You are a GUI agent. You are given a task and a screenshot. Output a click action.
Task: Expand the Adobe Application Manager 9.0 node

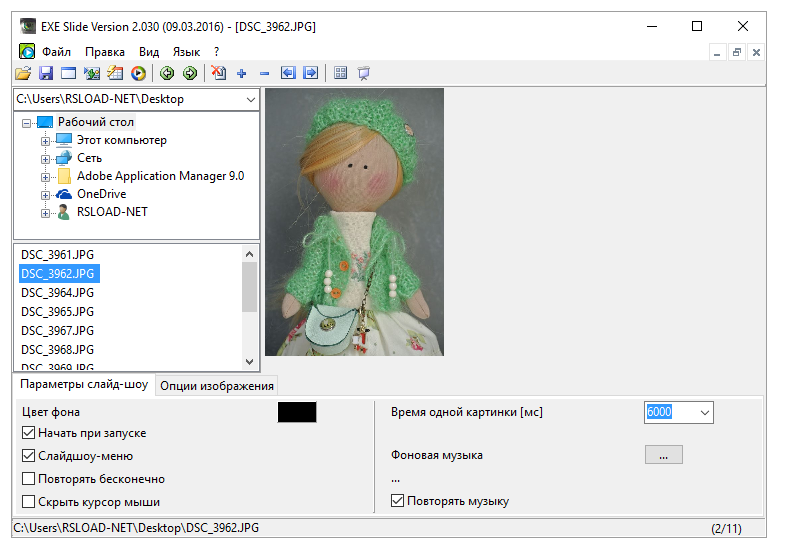pyautogui.click(x=45, y=177)
